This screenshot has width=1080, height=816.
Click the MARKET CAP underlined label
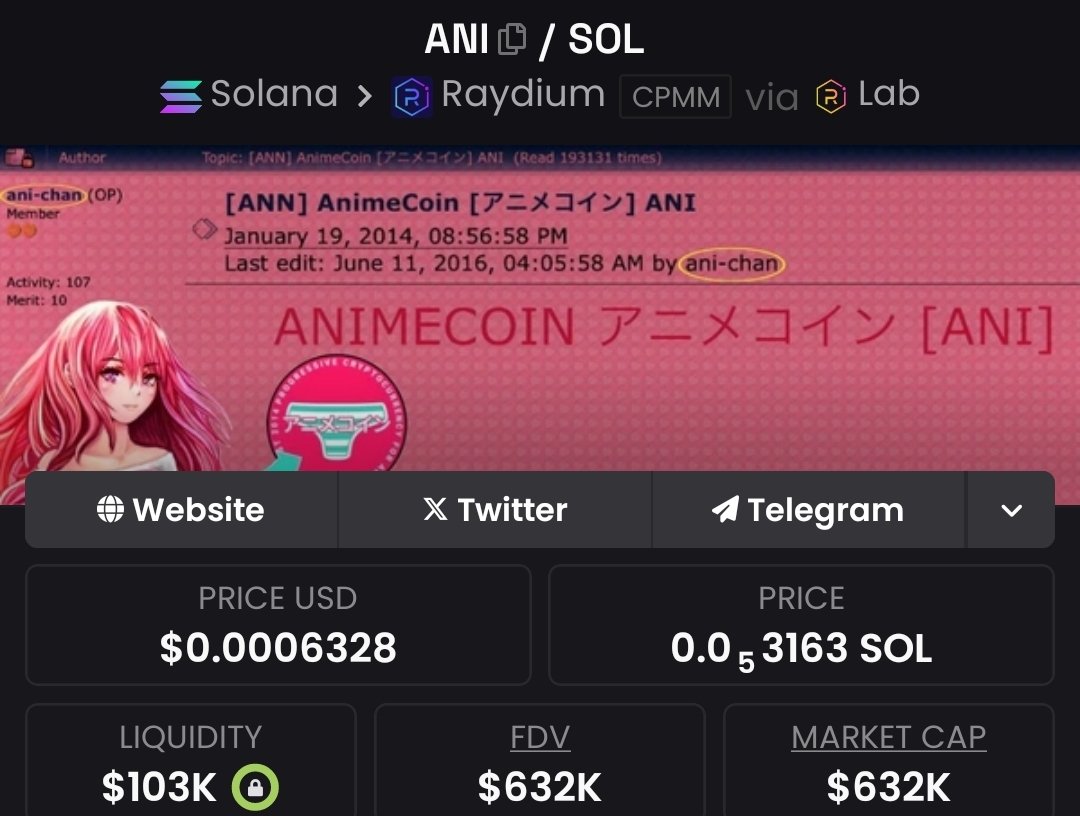(889, 737)
